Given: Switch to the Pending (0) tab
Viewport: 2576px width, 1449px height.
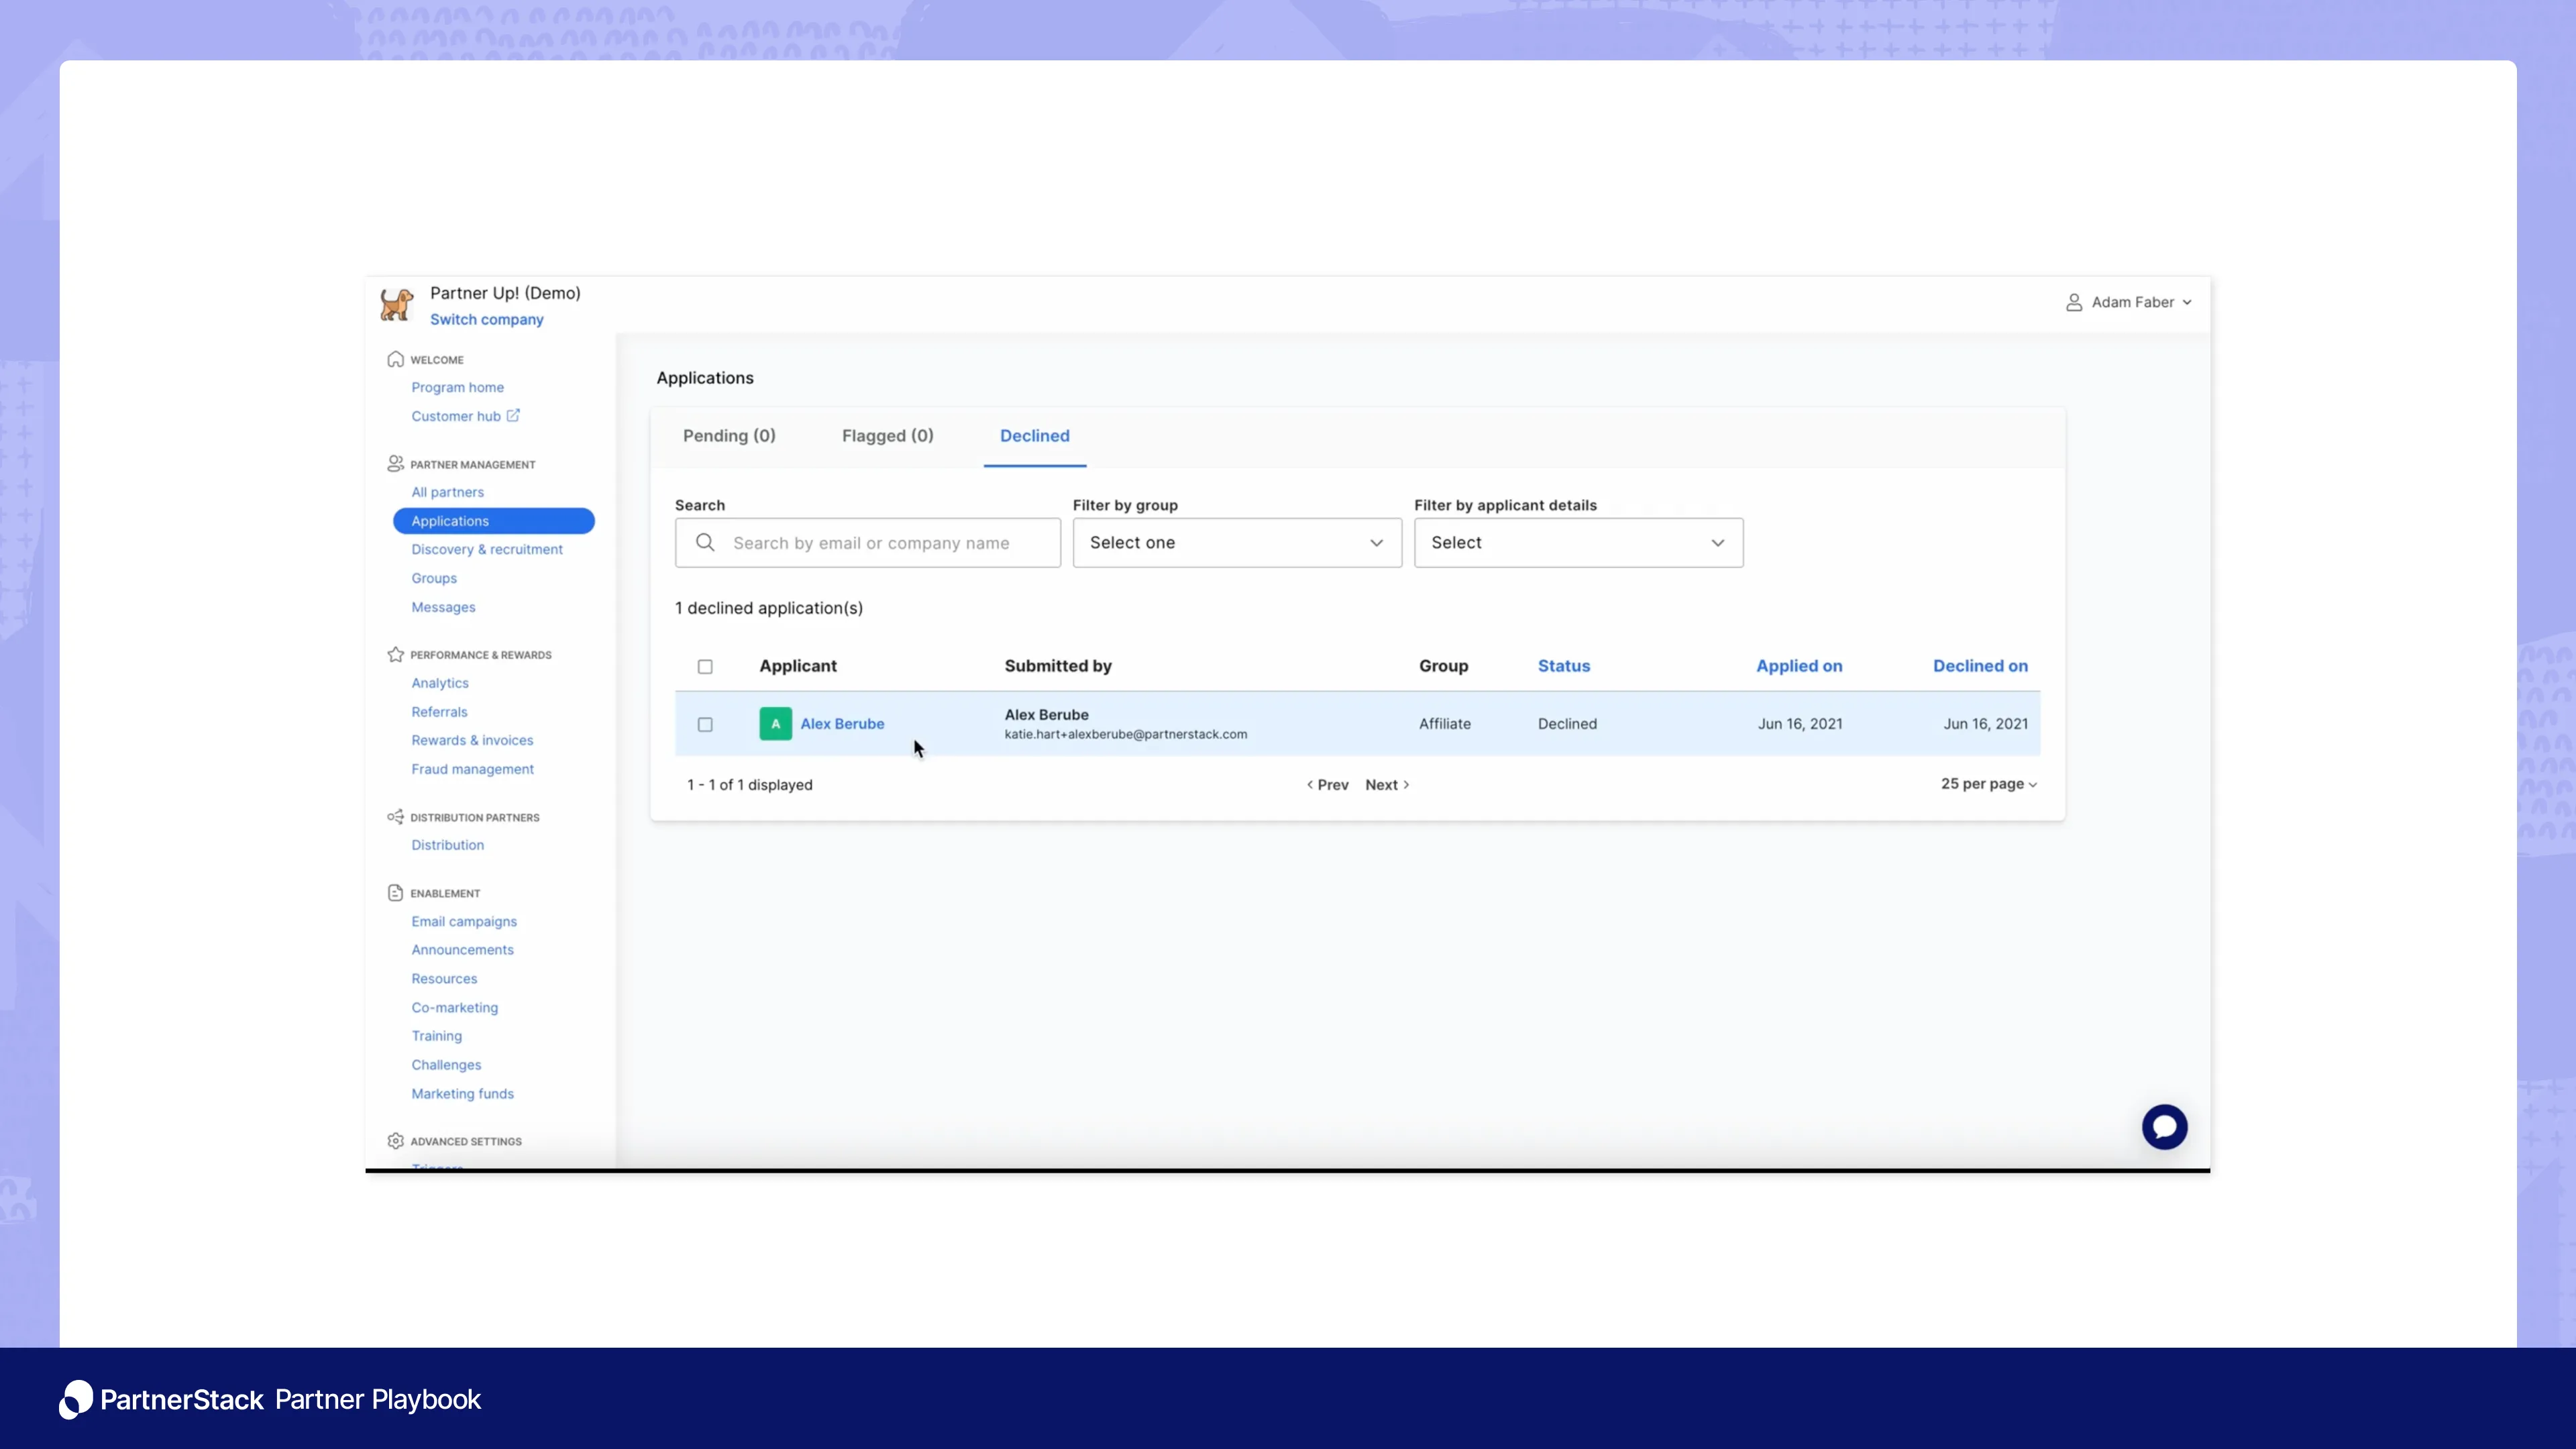Looking at the screenshot, I should click(729, 436).
